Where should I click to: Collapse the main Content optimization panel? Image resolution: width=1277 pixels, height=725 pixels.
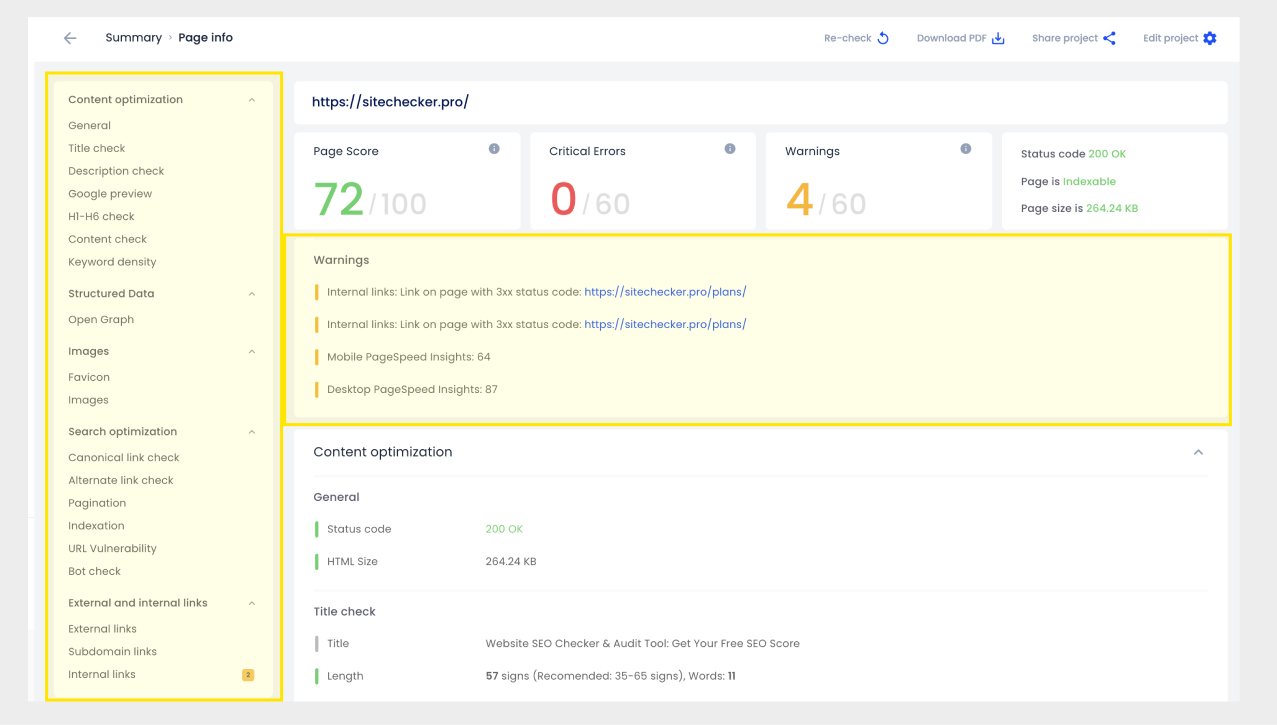pos(1198,452)
